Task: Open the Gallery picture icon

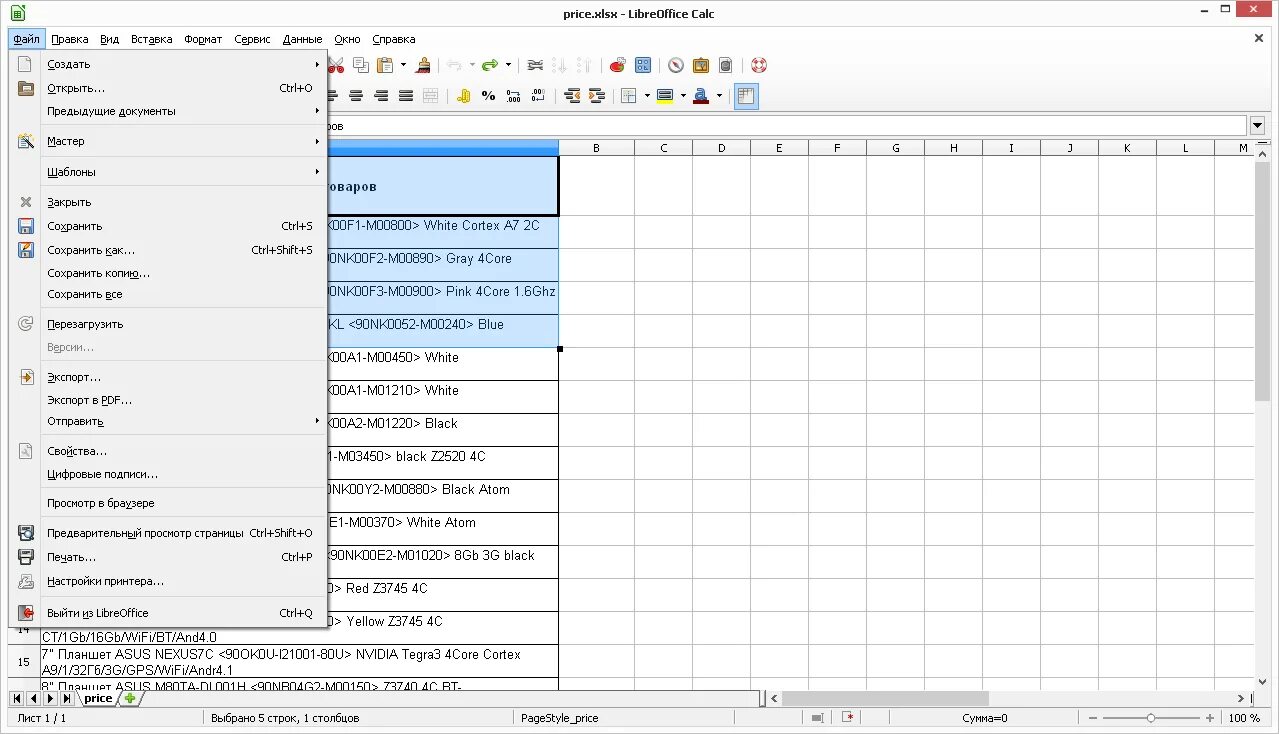Action: pyautogui.click(x=701, y=65)
